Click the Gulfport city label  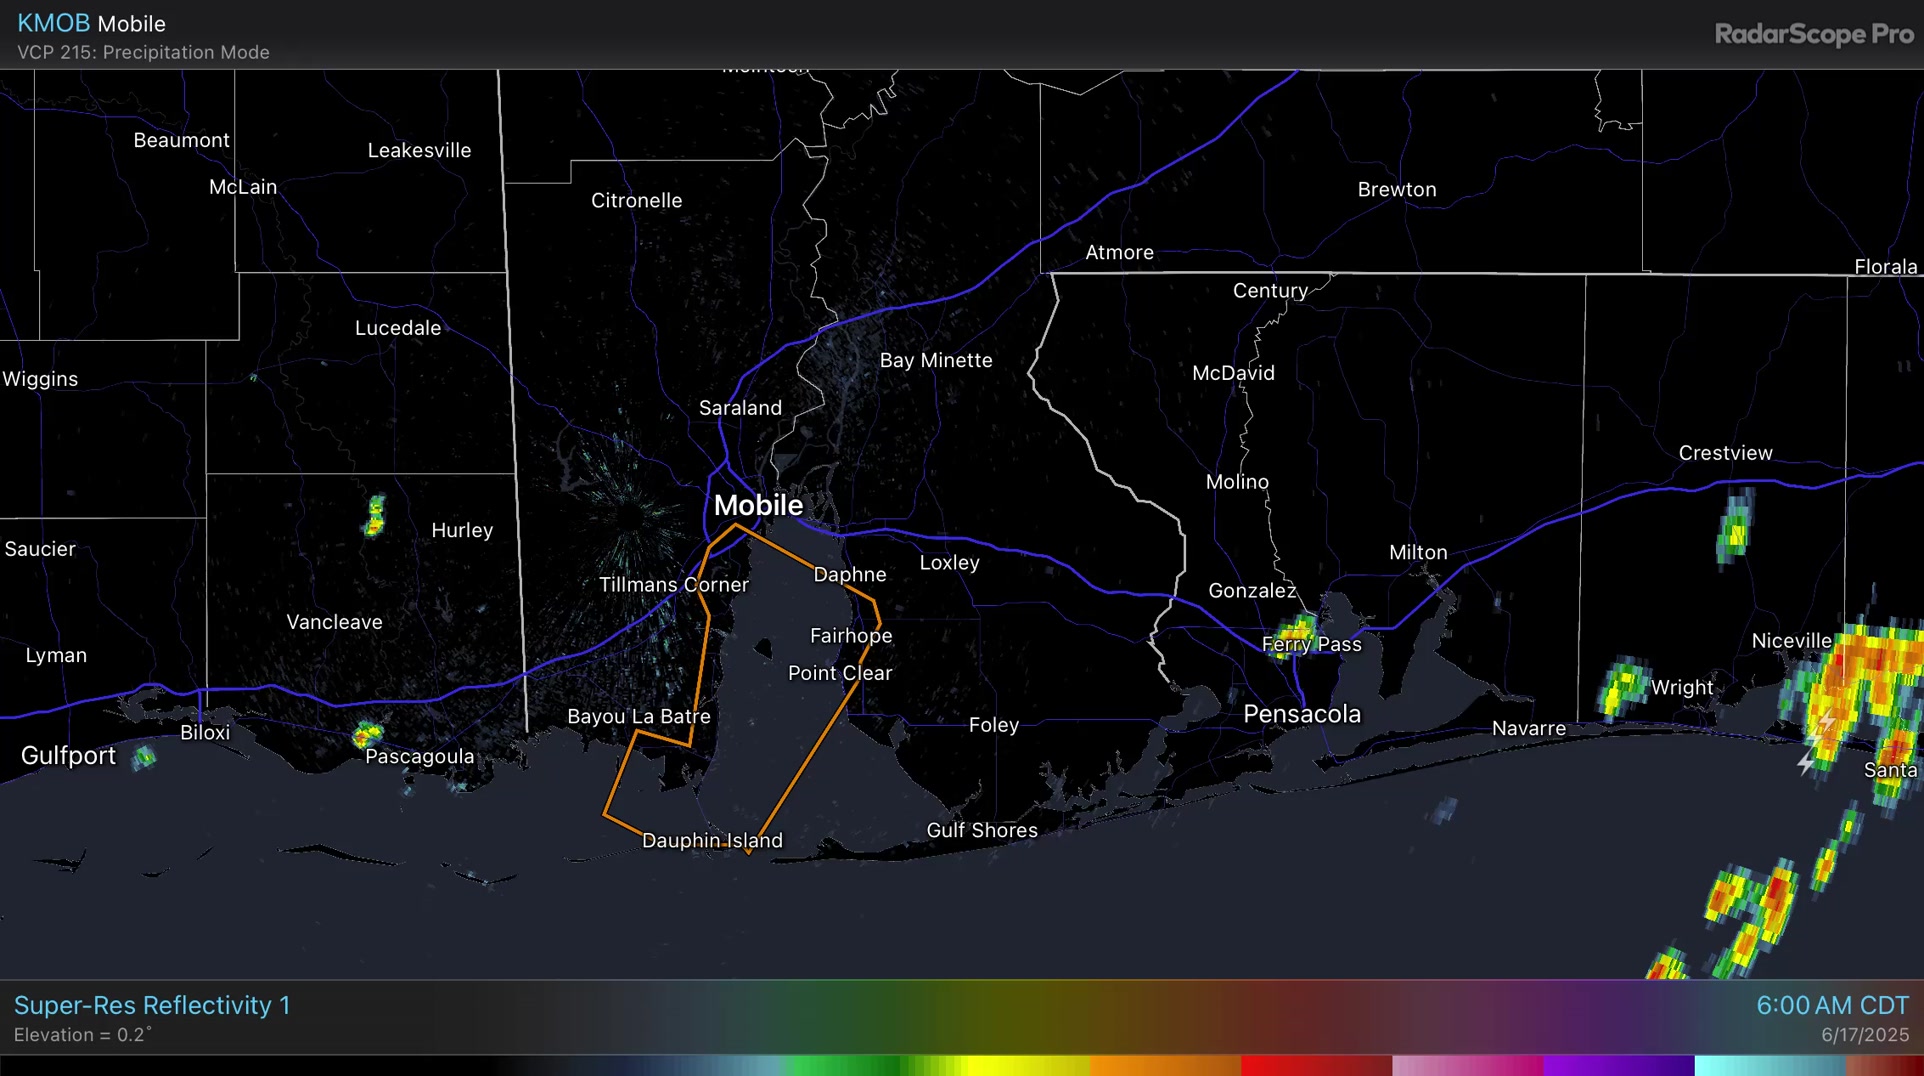68,756
